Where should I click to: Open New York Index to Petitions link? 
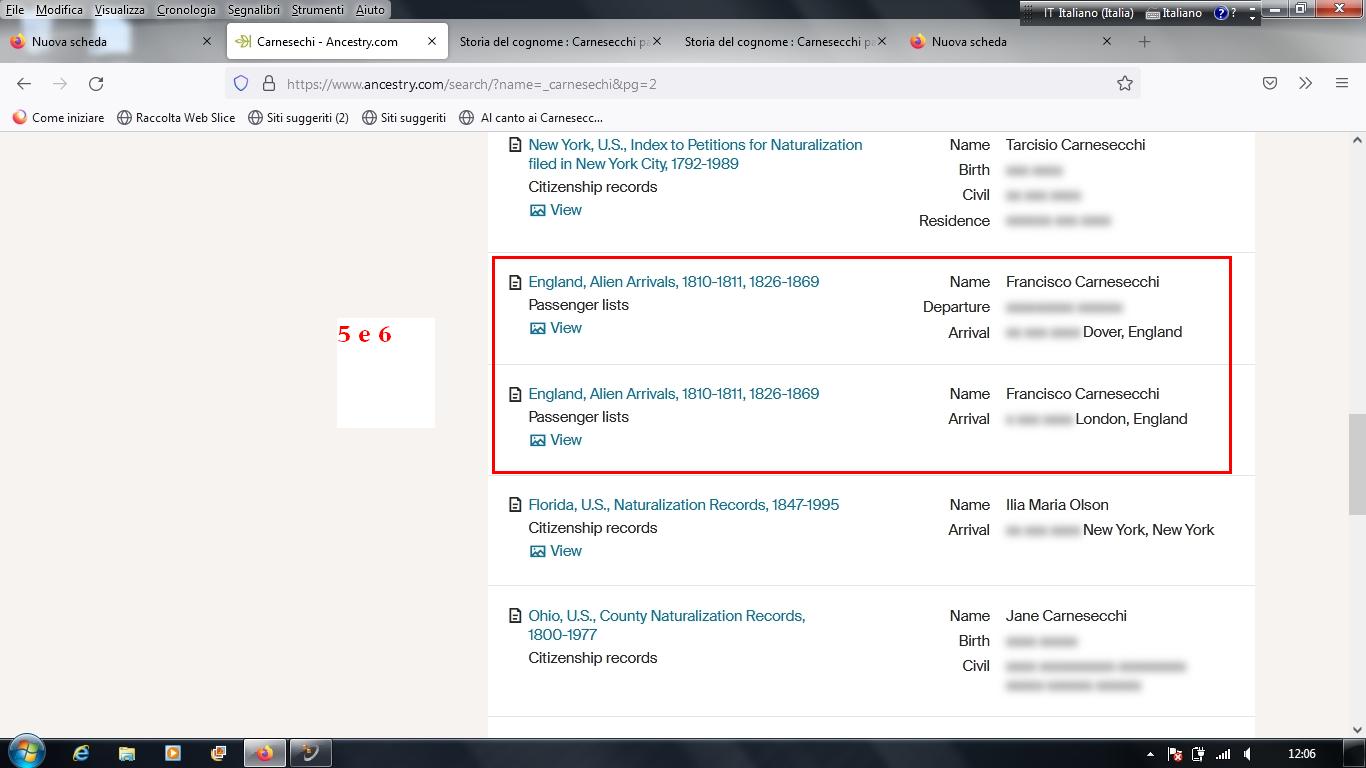pos(695,154)
